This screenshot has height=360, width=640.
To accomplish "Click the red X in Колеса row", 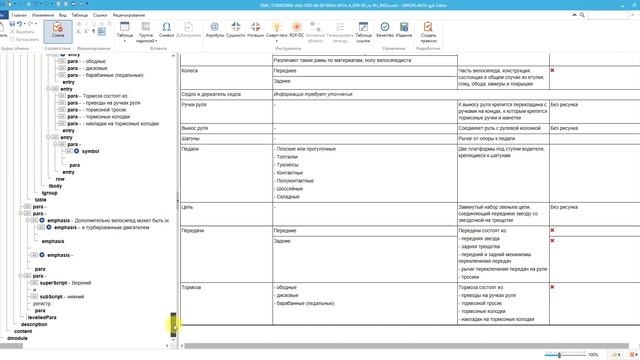I will 552,70.
